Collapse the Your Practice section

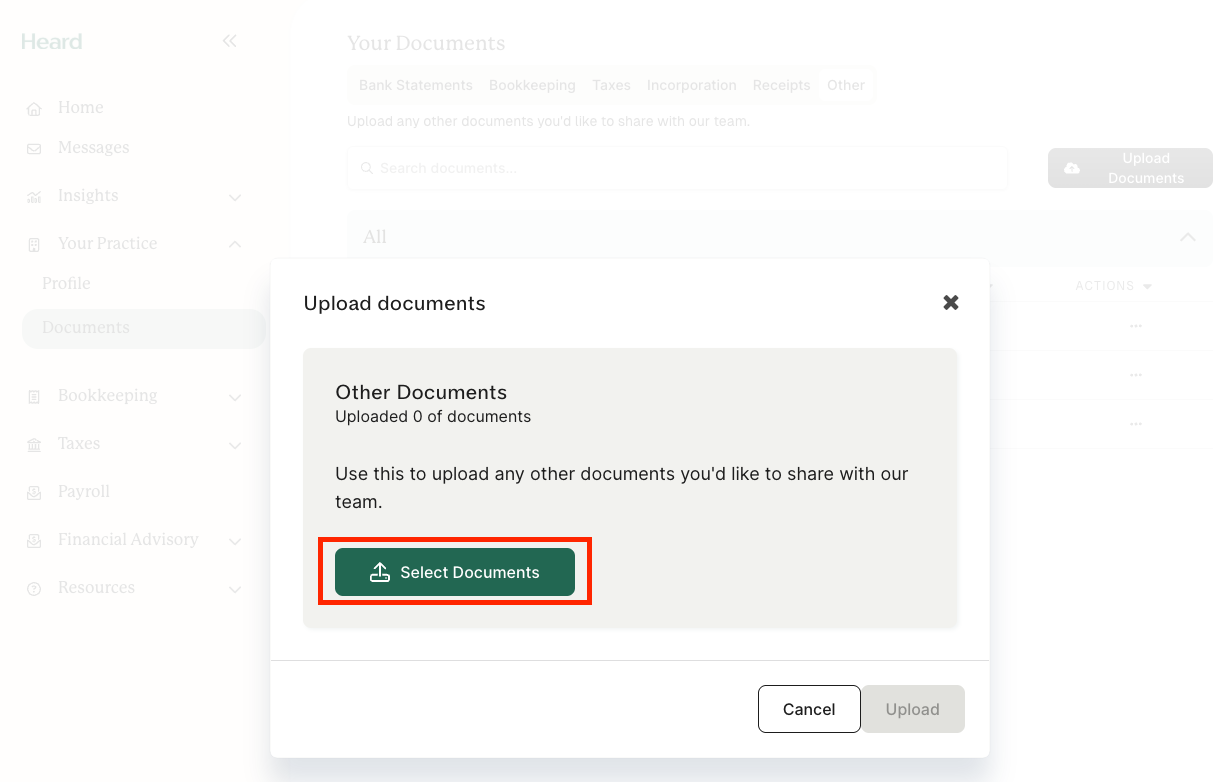(236, 243)
